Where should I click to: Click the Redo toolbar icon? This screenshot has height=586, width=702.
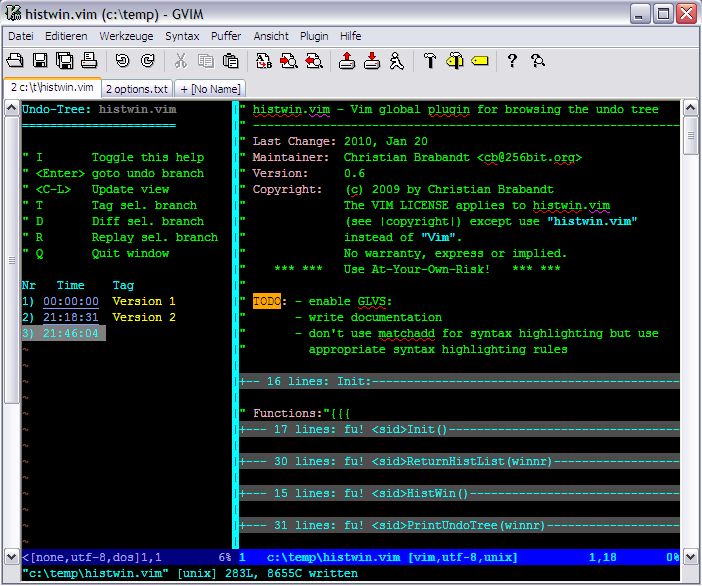(x=147, y=61)
